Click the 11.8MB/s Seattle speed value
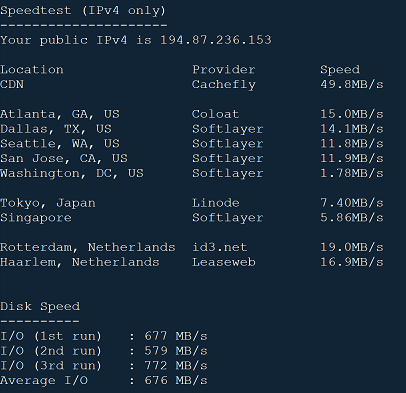The width and height of the screenshot is (406, 393). [x=352, y=144]
